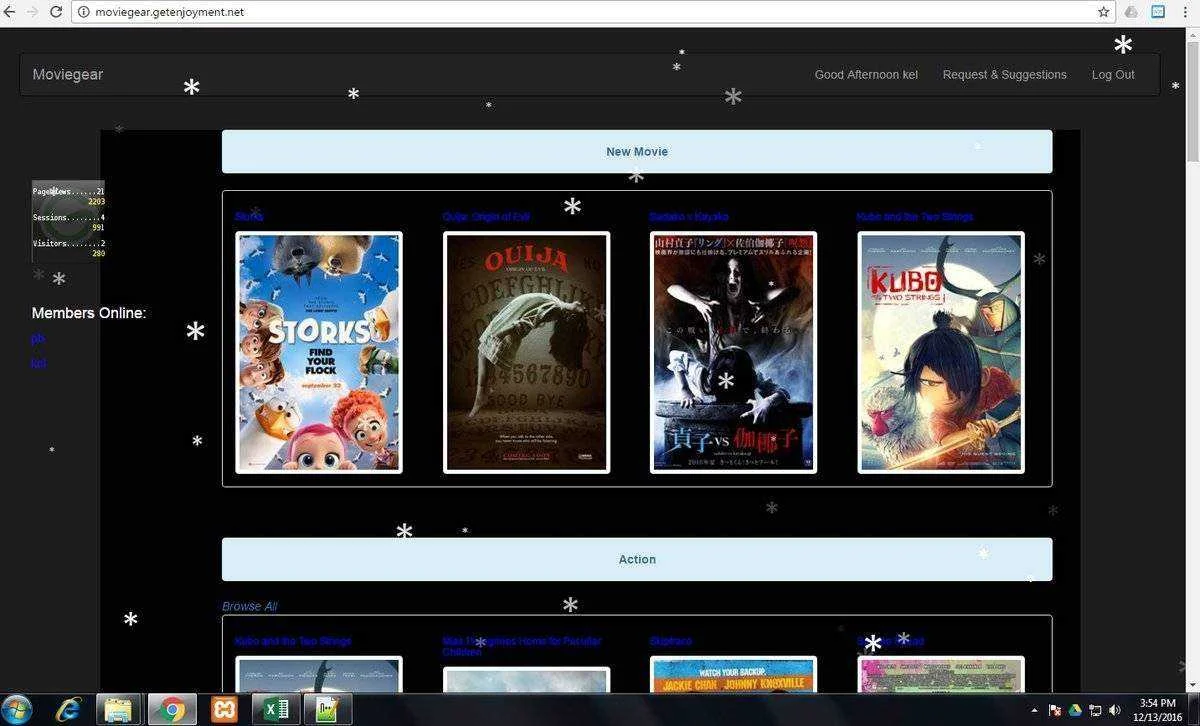Click the grey cloud extension icon
Viewport: 1200px width, 726px height.
tap(1131, 12)
